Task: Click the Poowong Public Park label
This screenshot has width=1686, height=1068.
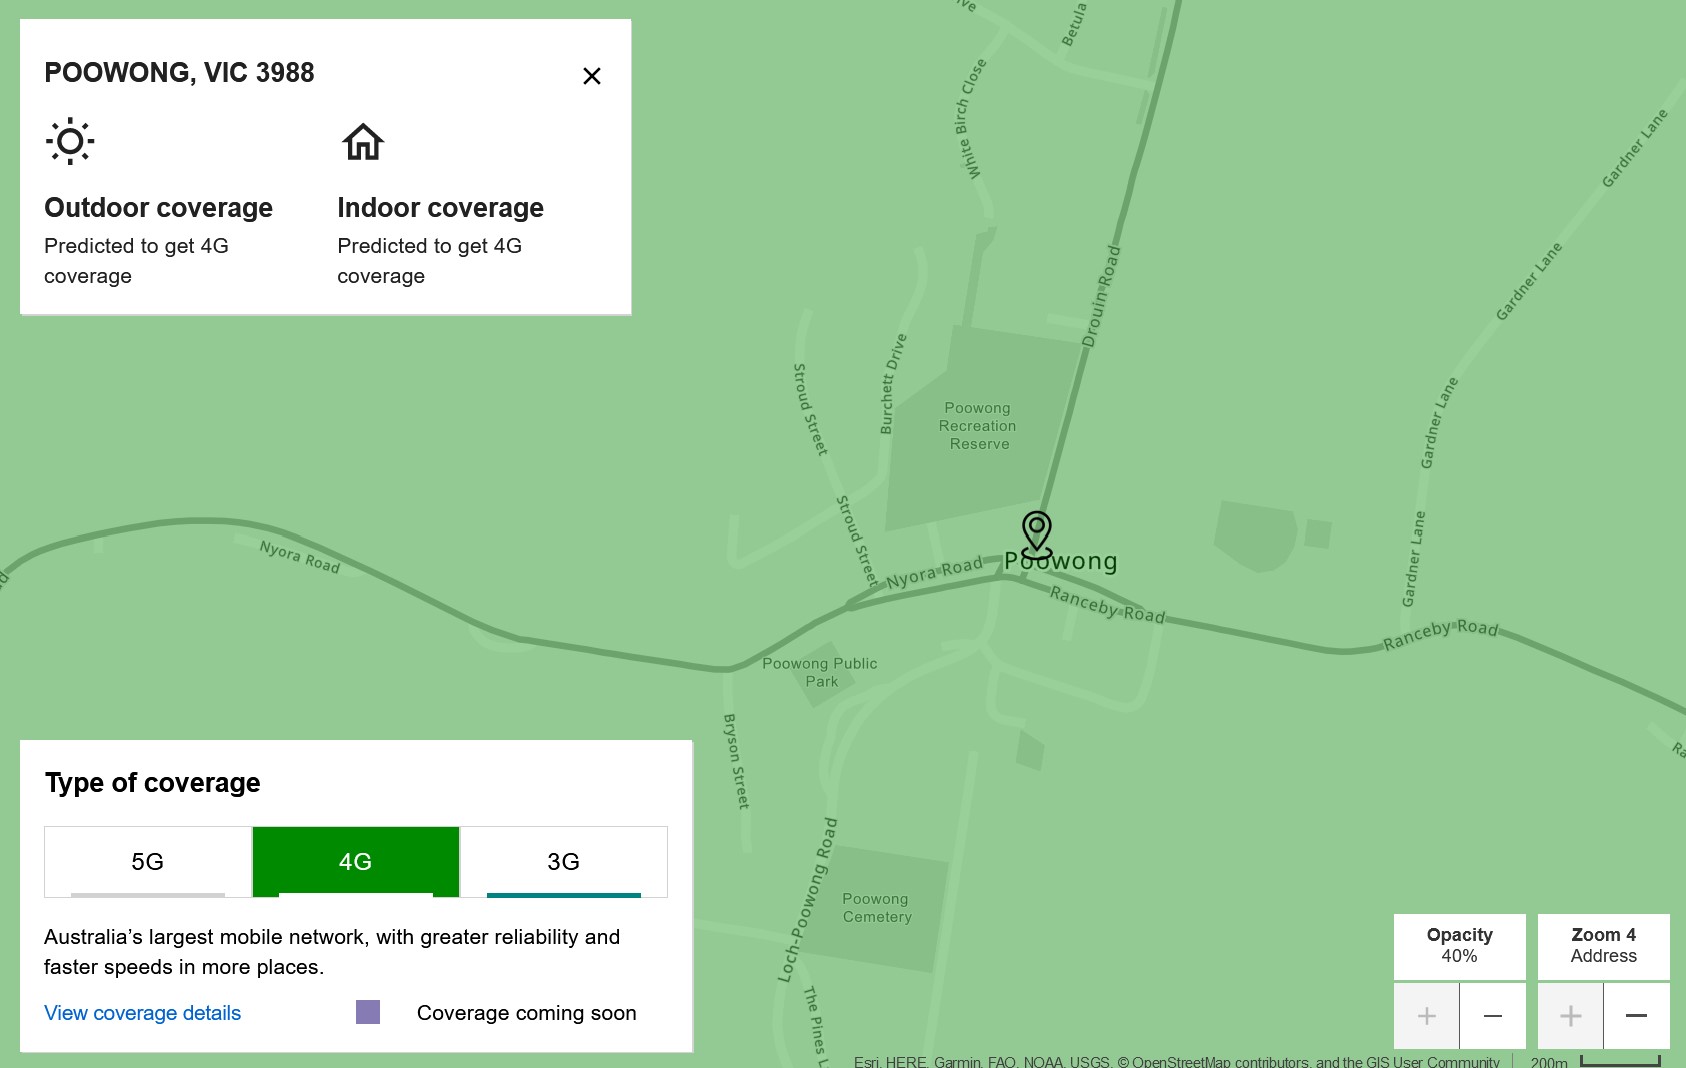Action: [820, 672]
